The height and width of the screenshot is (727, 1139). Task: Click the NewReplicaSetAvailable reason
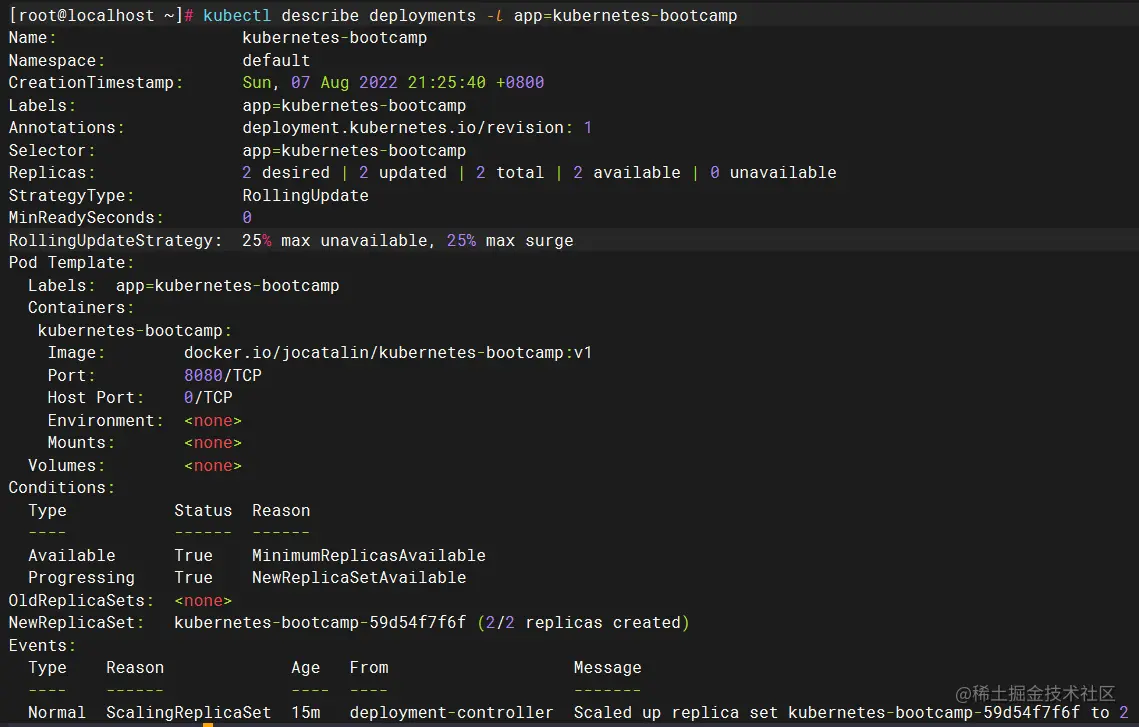(359, 578)
